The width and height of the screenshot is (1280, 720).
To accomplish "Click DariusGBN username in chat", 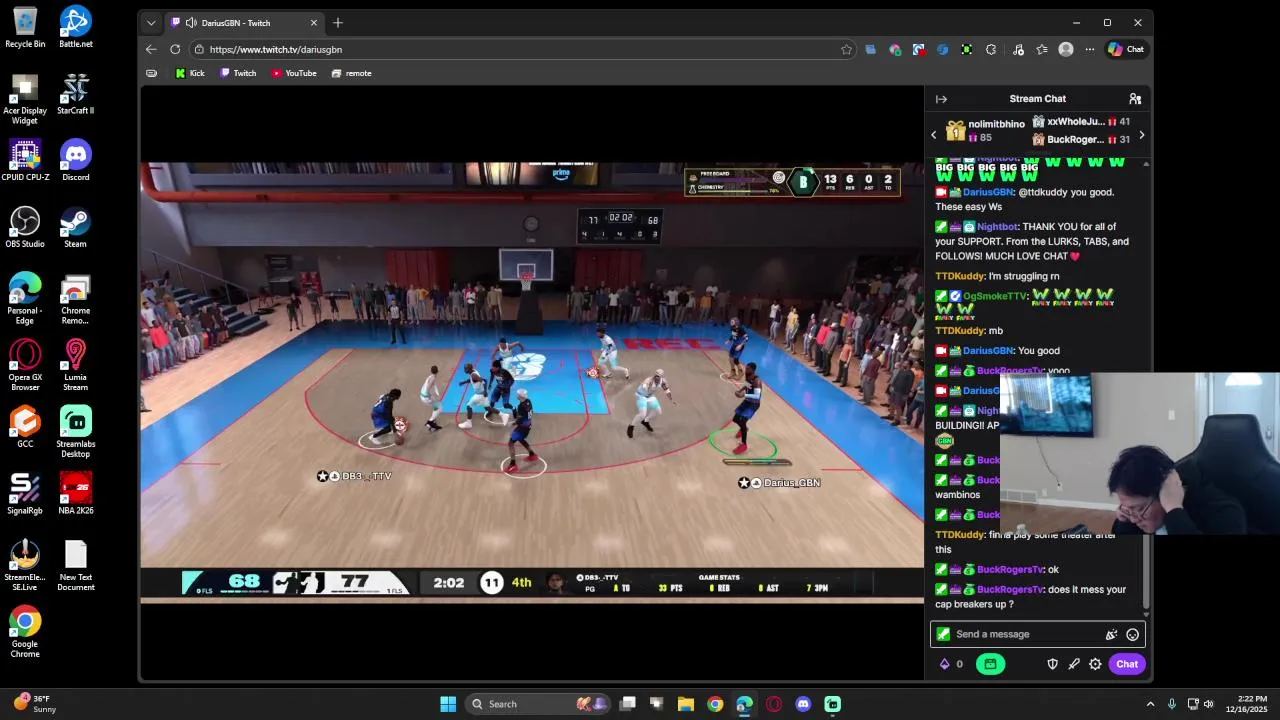I will tap(987, 192).
